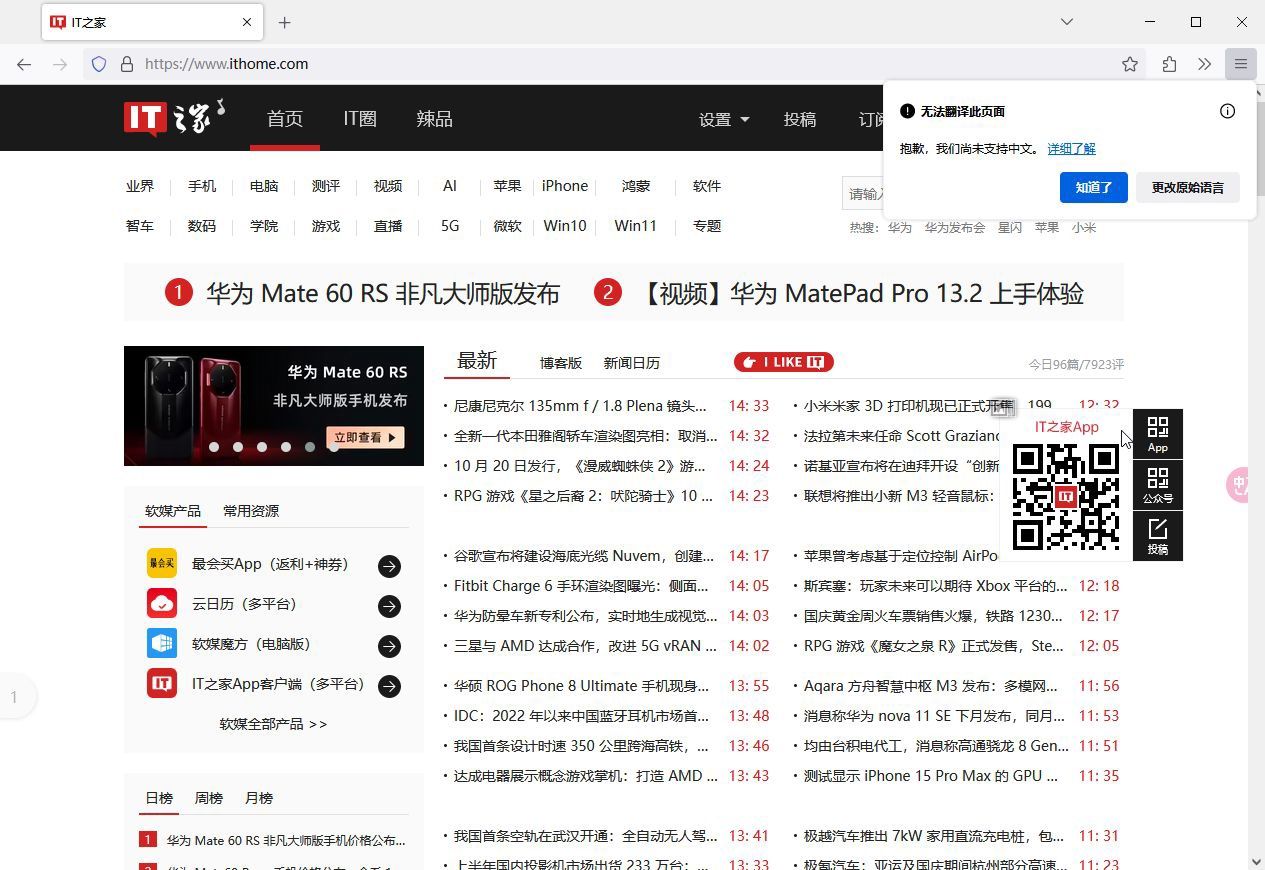Image resolution: width=1265 pixels, height=870 pixels.
Task: Open a new browser tab
Action: [285, 22]
